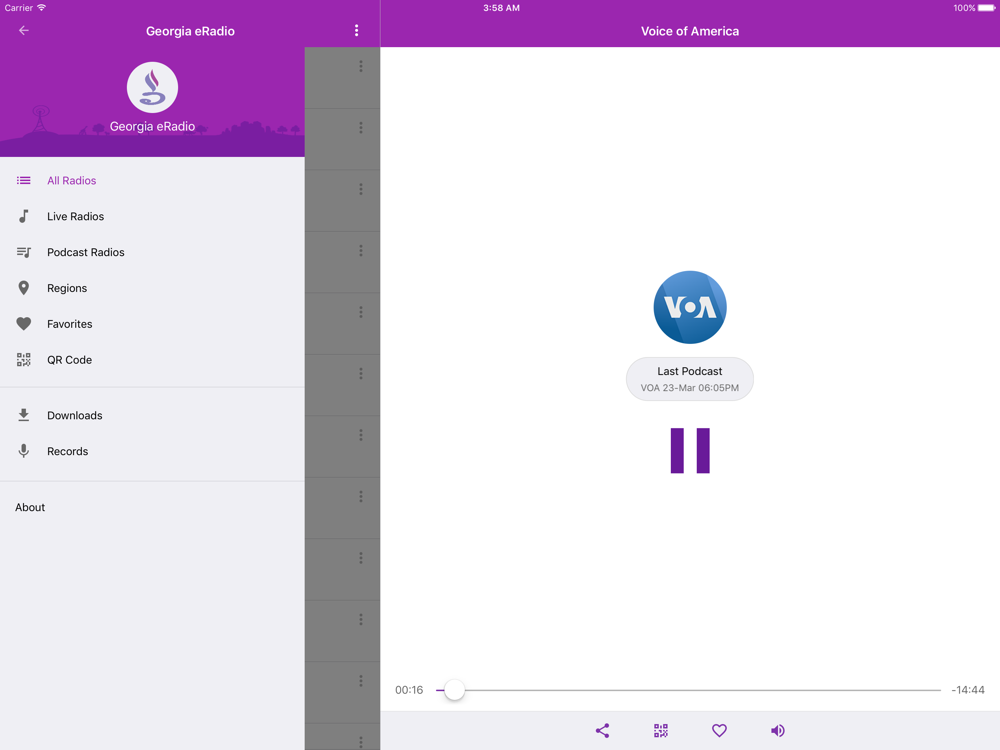Select All Radios in the drawer menu

152,180
